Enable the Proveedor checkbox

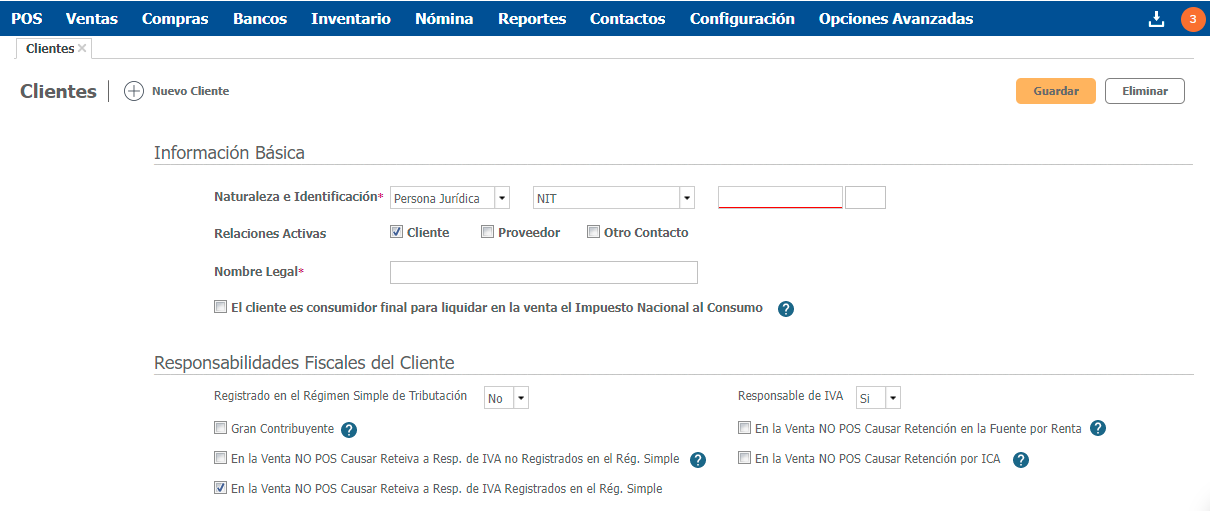point(487,232)
